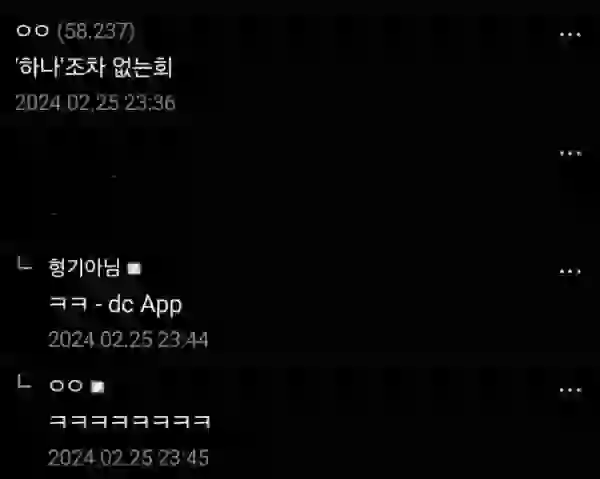The image size is (600, 479).
Task: Click the badge icon next to the ㅇㅇ reply author
Action: tap(97, 387)
